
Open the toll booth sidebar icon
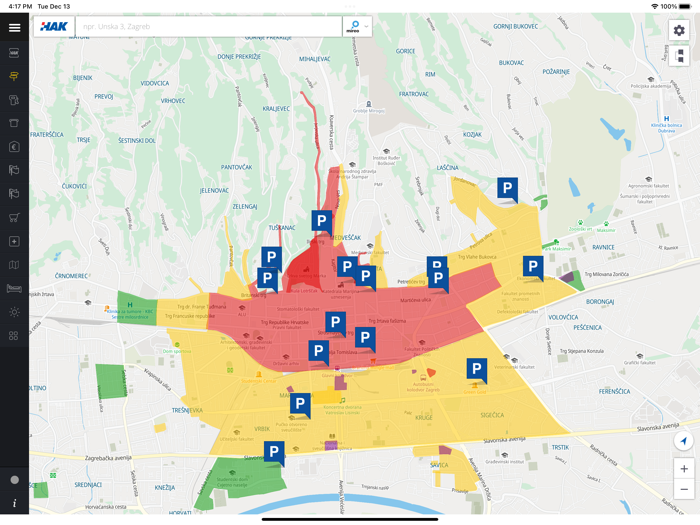(x=14, y=123)
